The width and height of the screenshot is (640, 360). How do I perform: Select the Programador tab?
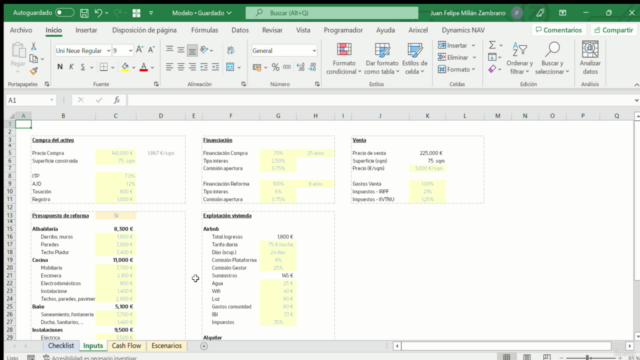click(x=343, y=30)
